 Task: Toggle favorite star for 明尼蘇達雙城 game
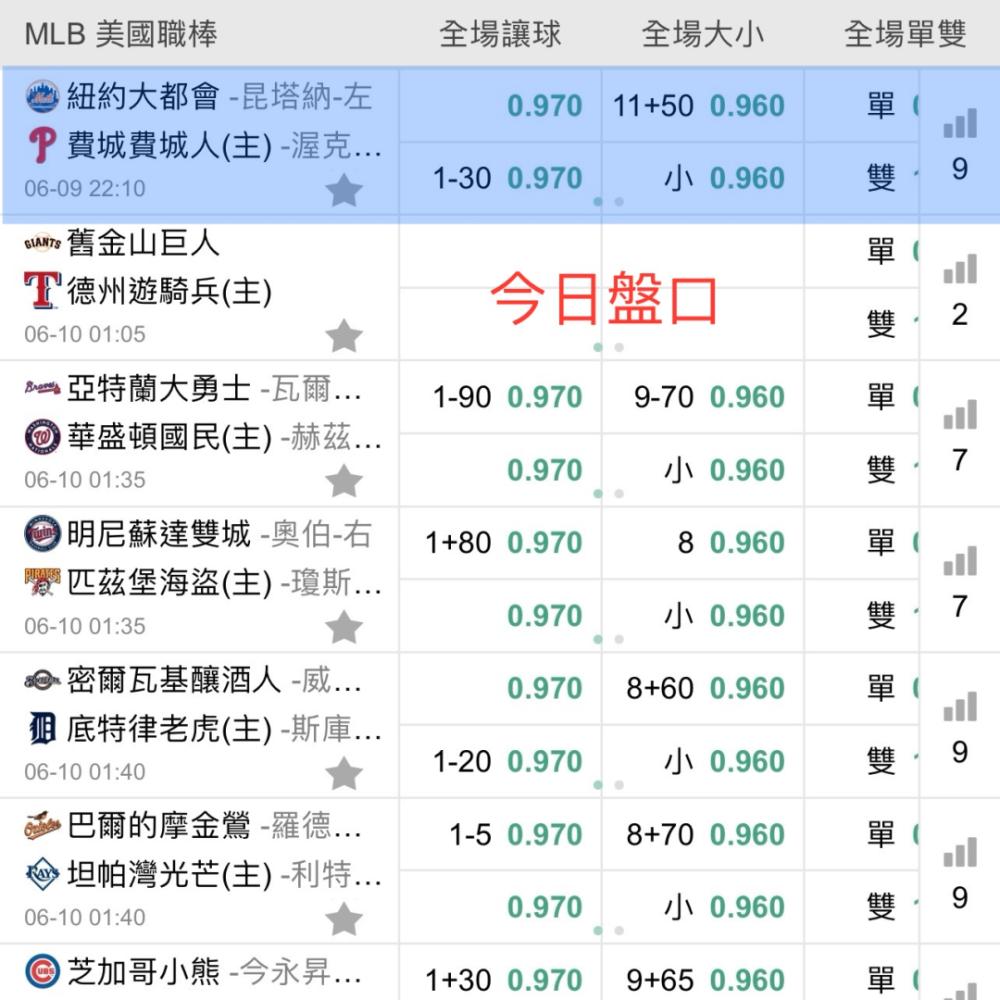point(344,627)
